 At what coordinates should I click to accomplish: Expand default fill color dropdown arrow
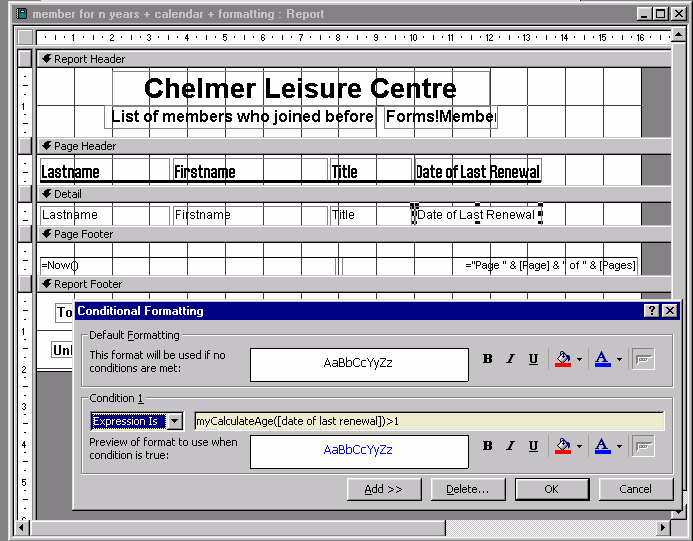coord(579,360)
